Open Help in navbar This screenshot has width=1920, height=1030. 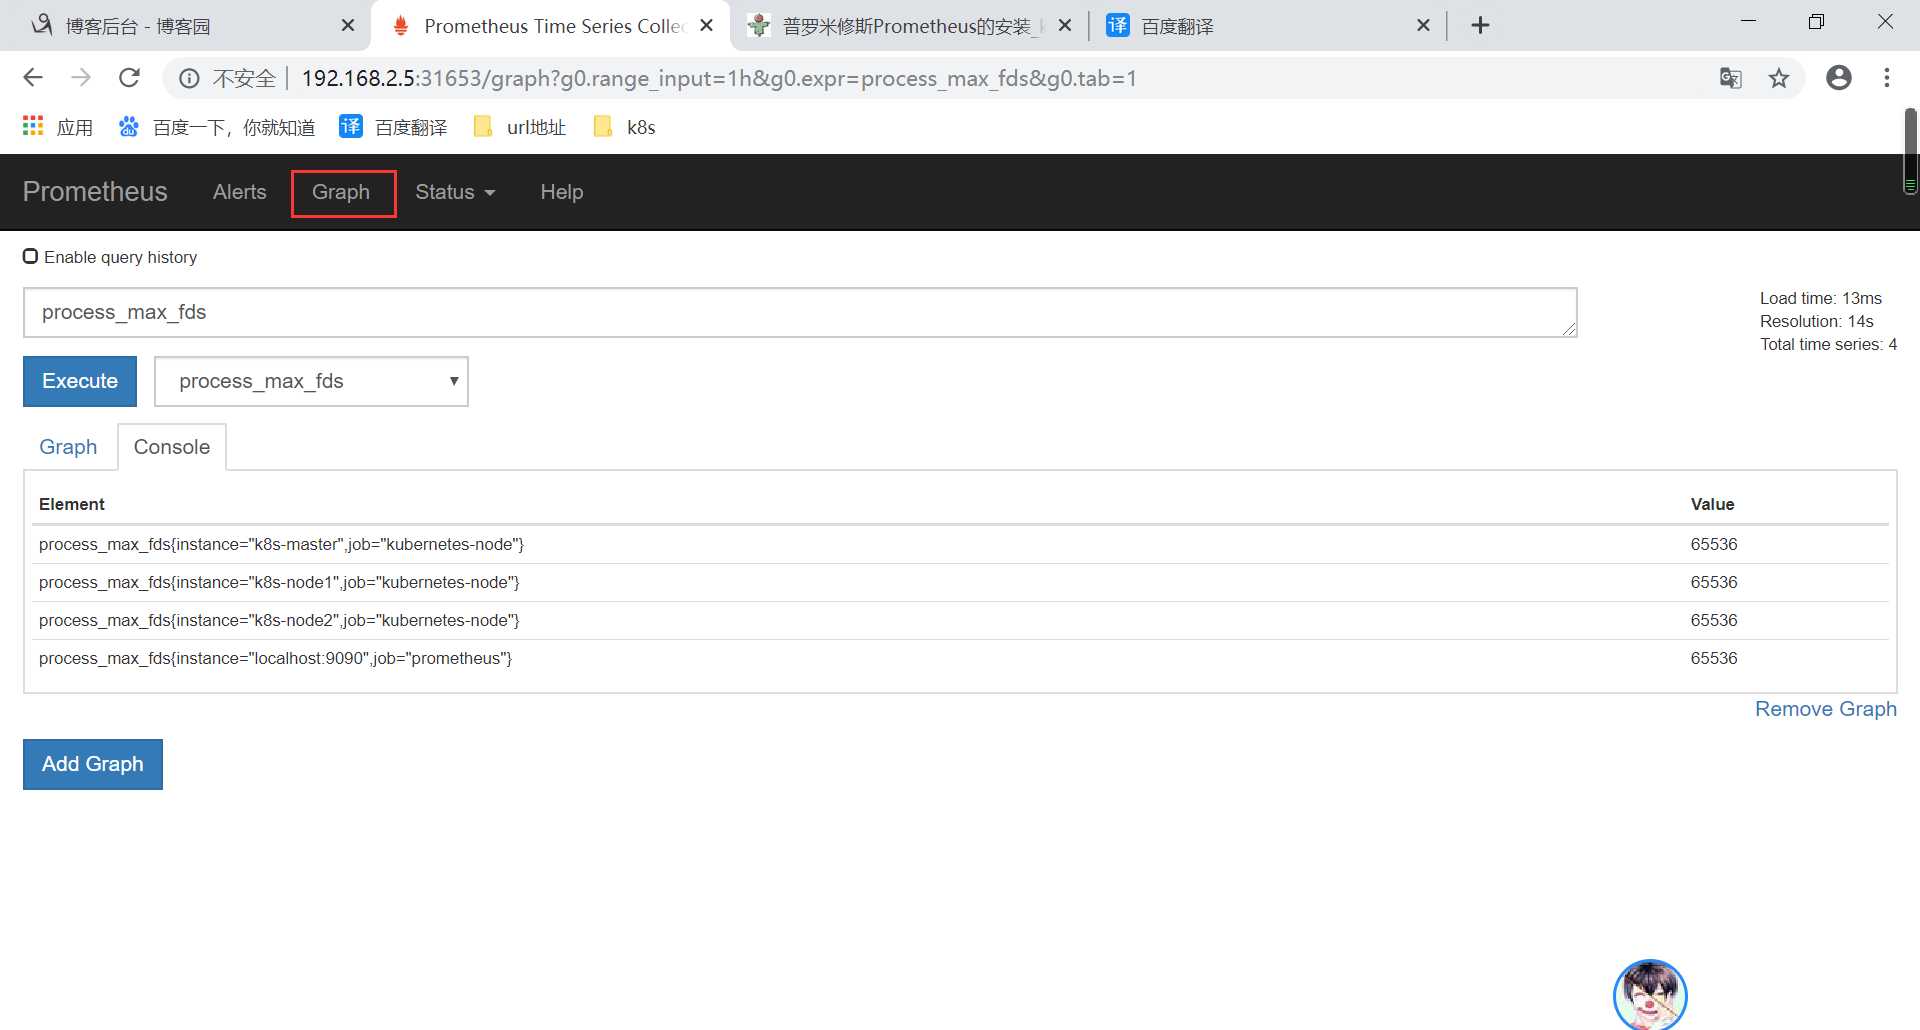pos(562,192)
